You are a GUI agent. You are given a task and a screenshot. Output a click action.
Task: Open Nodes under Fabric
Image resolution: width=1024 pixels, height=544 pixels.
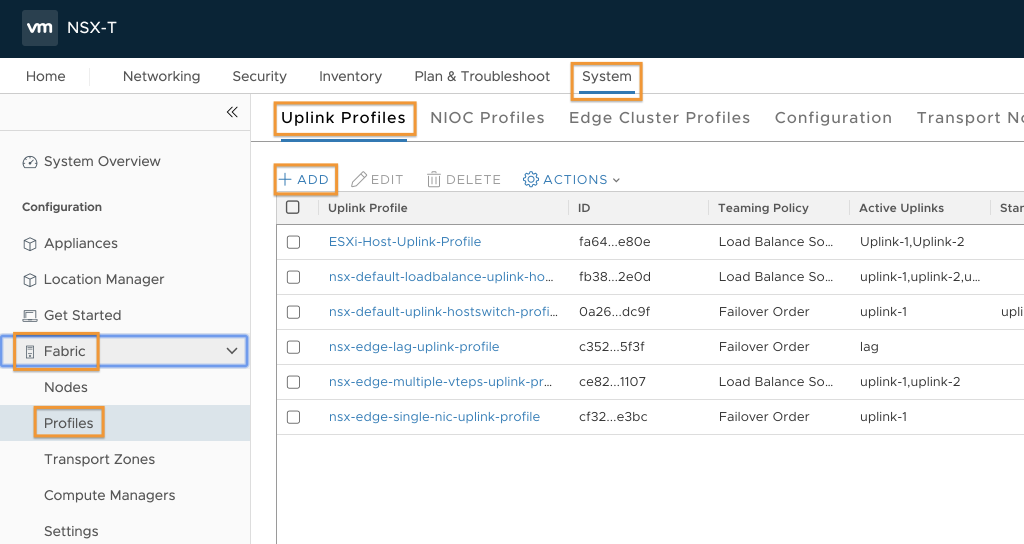pos(65,387)
